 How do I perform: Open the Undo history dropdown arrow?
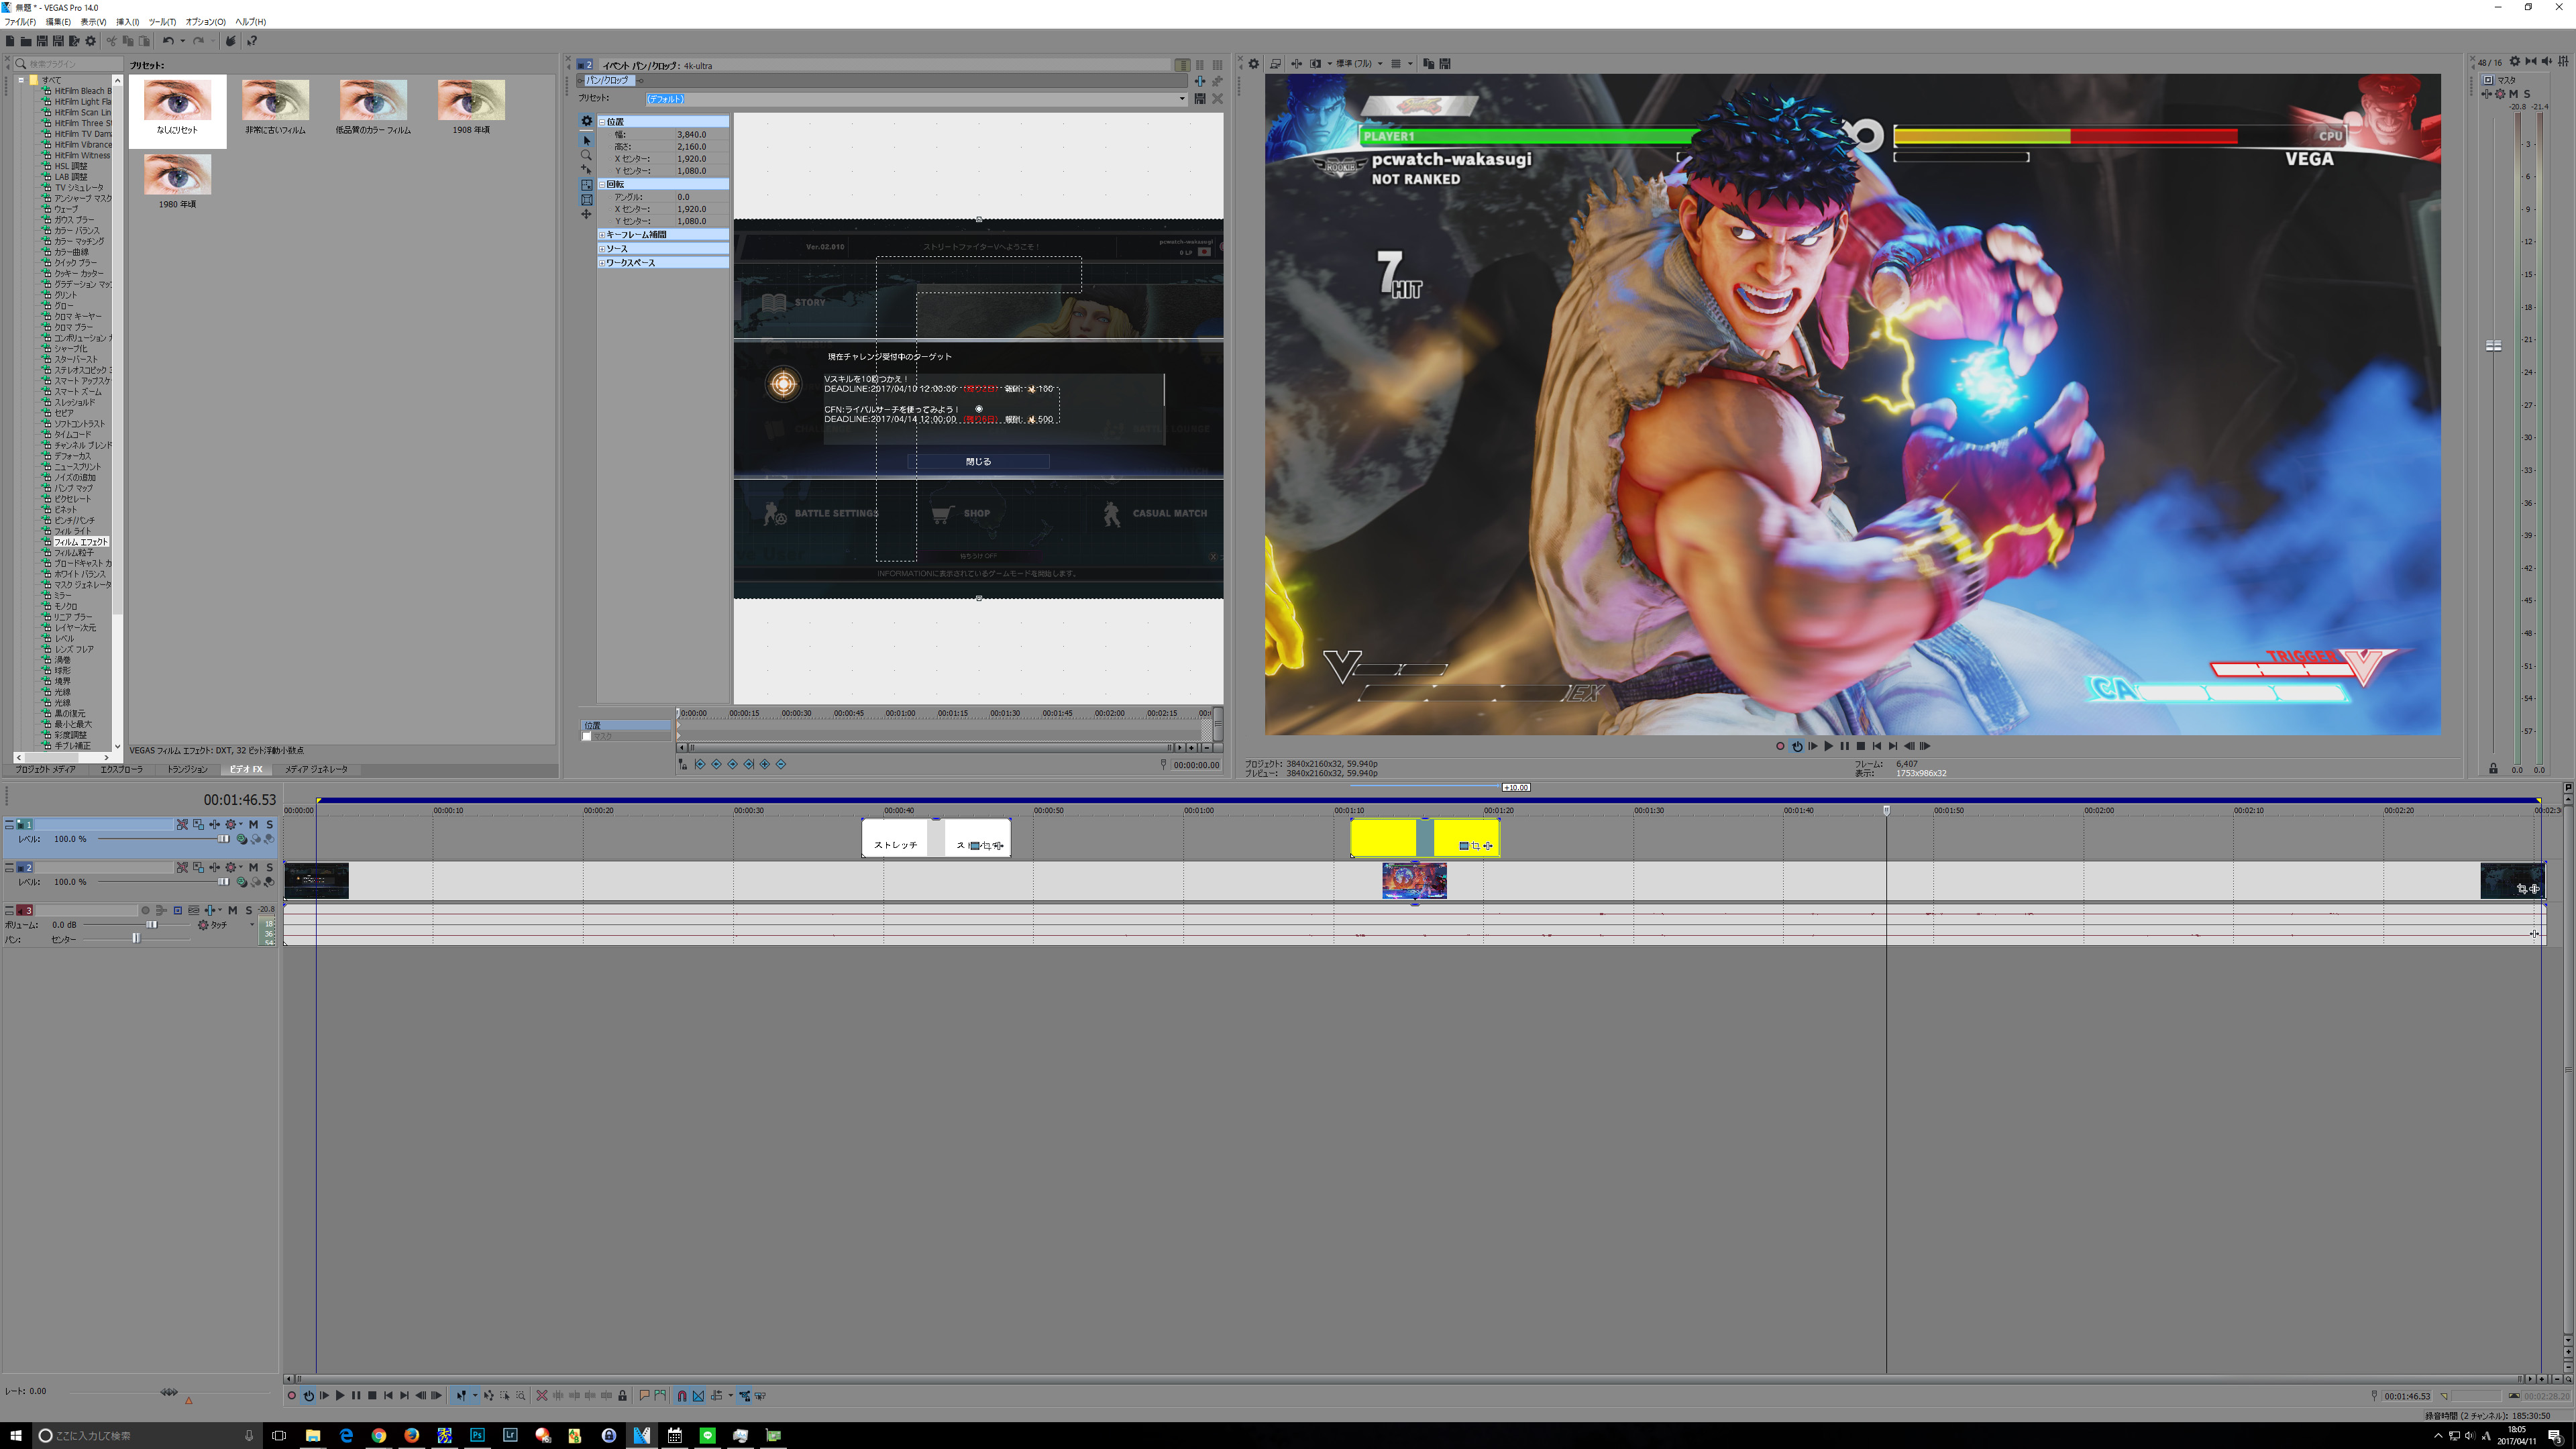point(183,40)
